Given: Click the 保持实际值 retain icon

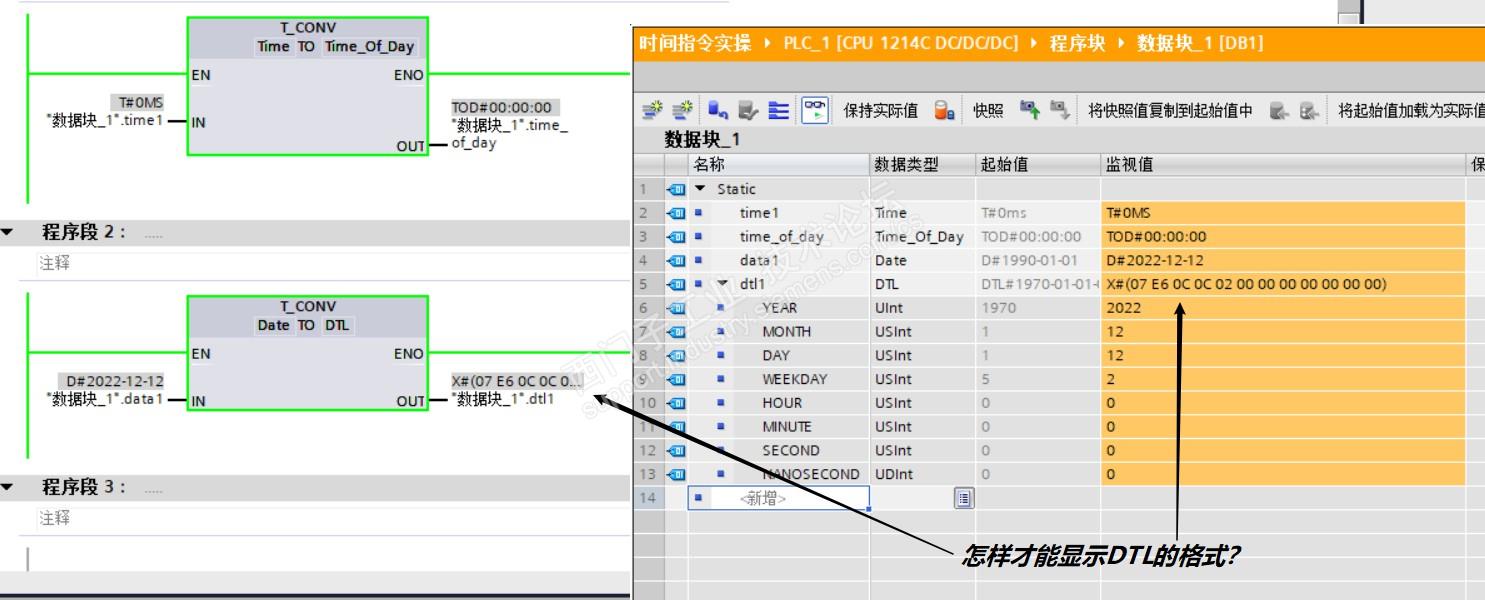Looking at the screenshot, I should [x=944, y=110].
